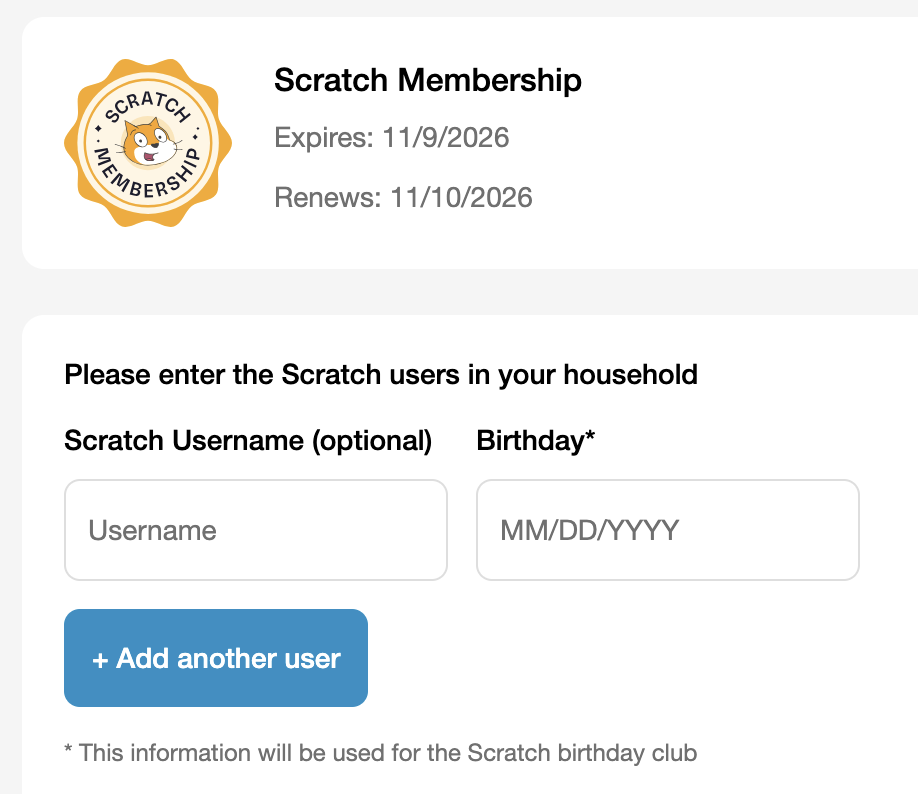Focus the MM/DD/YYYY birthday field
This screenshot has height=794, width=918.
[x=667, y=530]
